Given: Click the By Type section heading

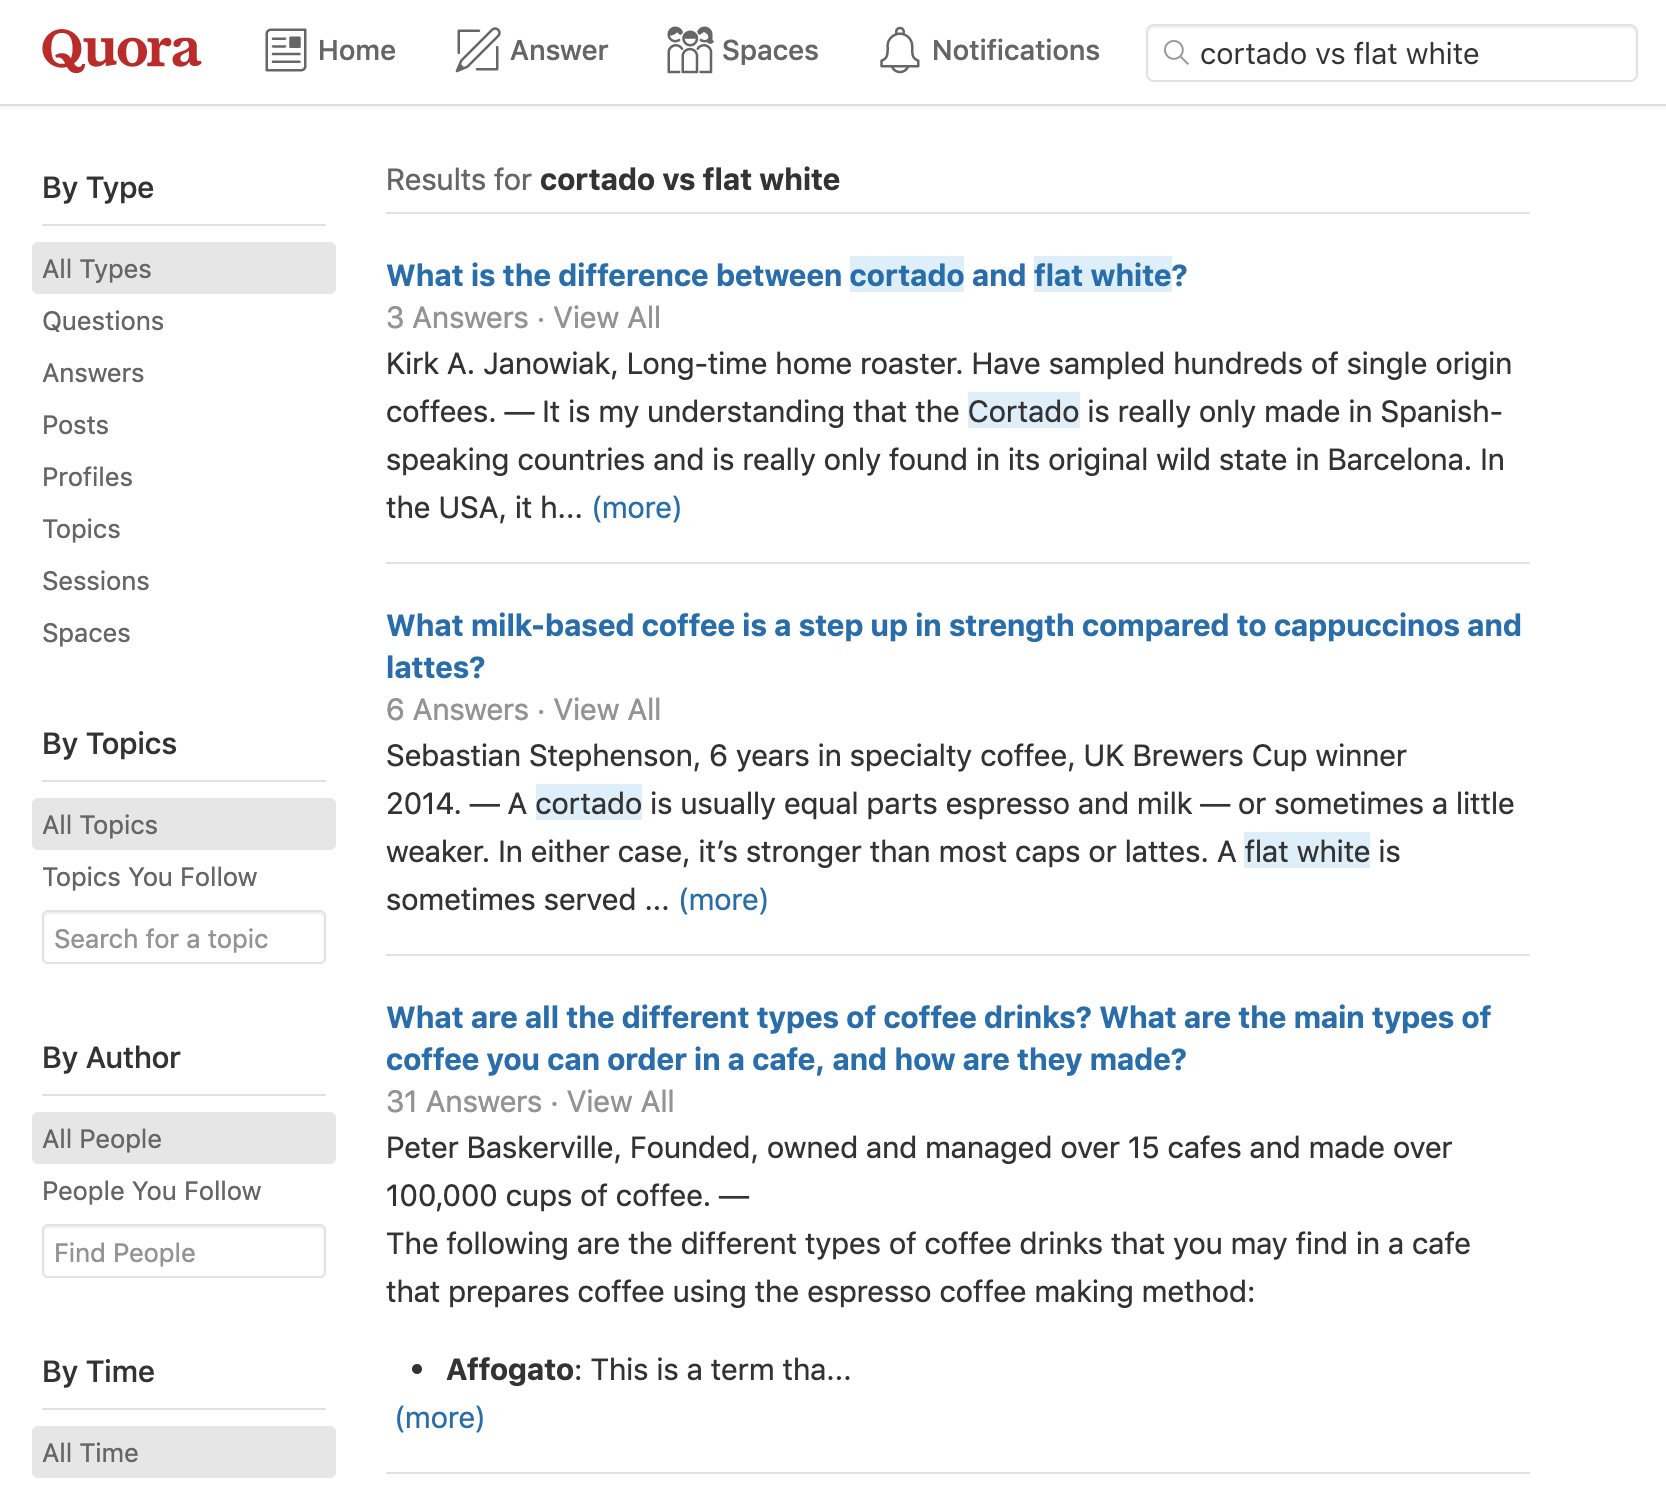Looking at the screenshot, I should pyautogui.click(x=98, y=188).
